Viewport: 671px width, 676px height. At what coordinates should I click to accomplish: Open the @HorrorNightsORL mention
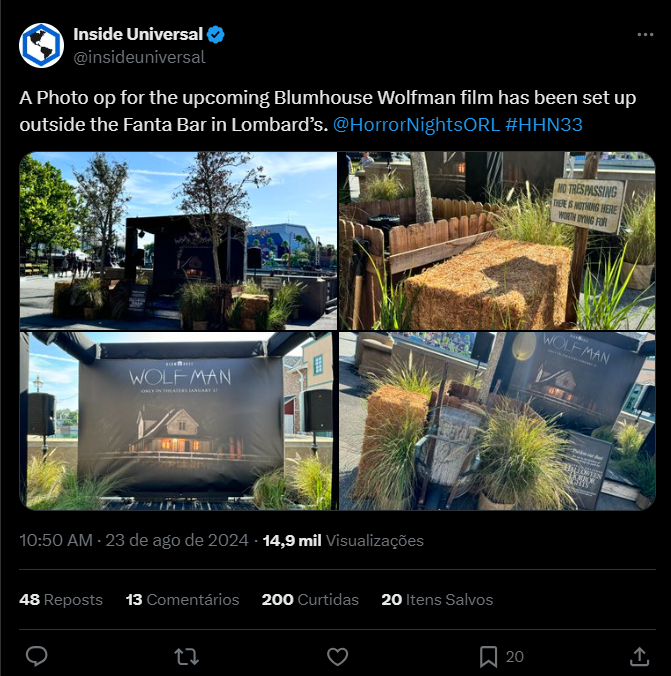click(416, 125)
